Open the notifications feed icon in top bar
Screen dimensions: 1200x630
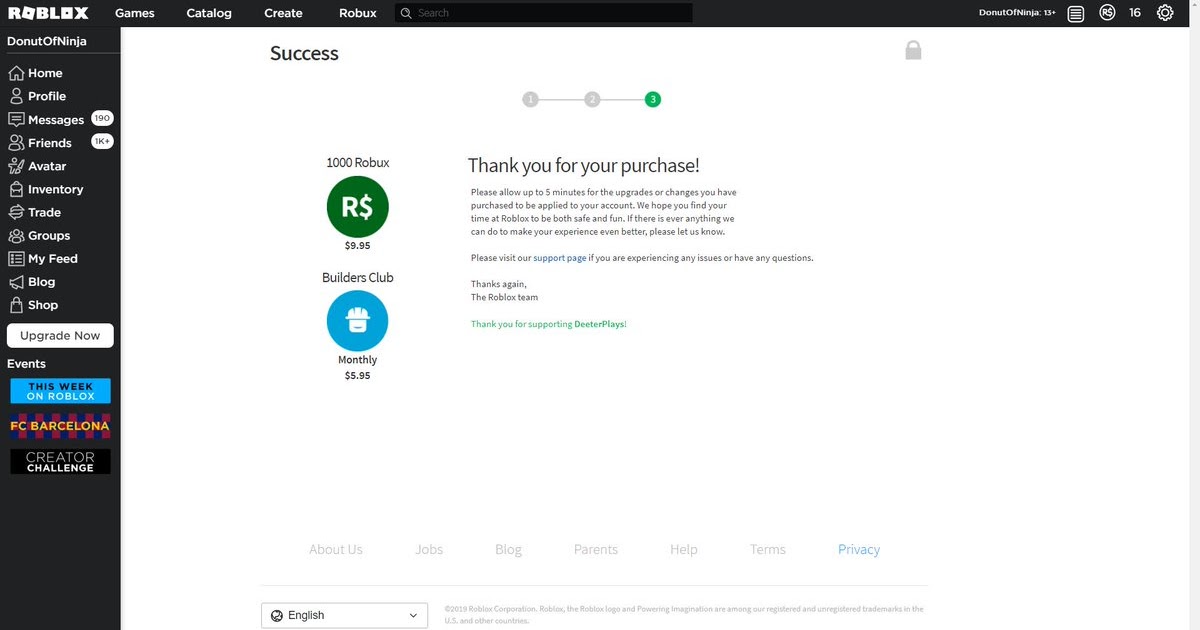[1075, 13]
